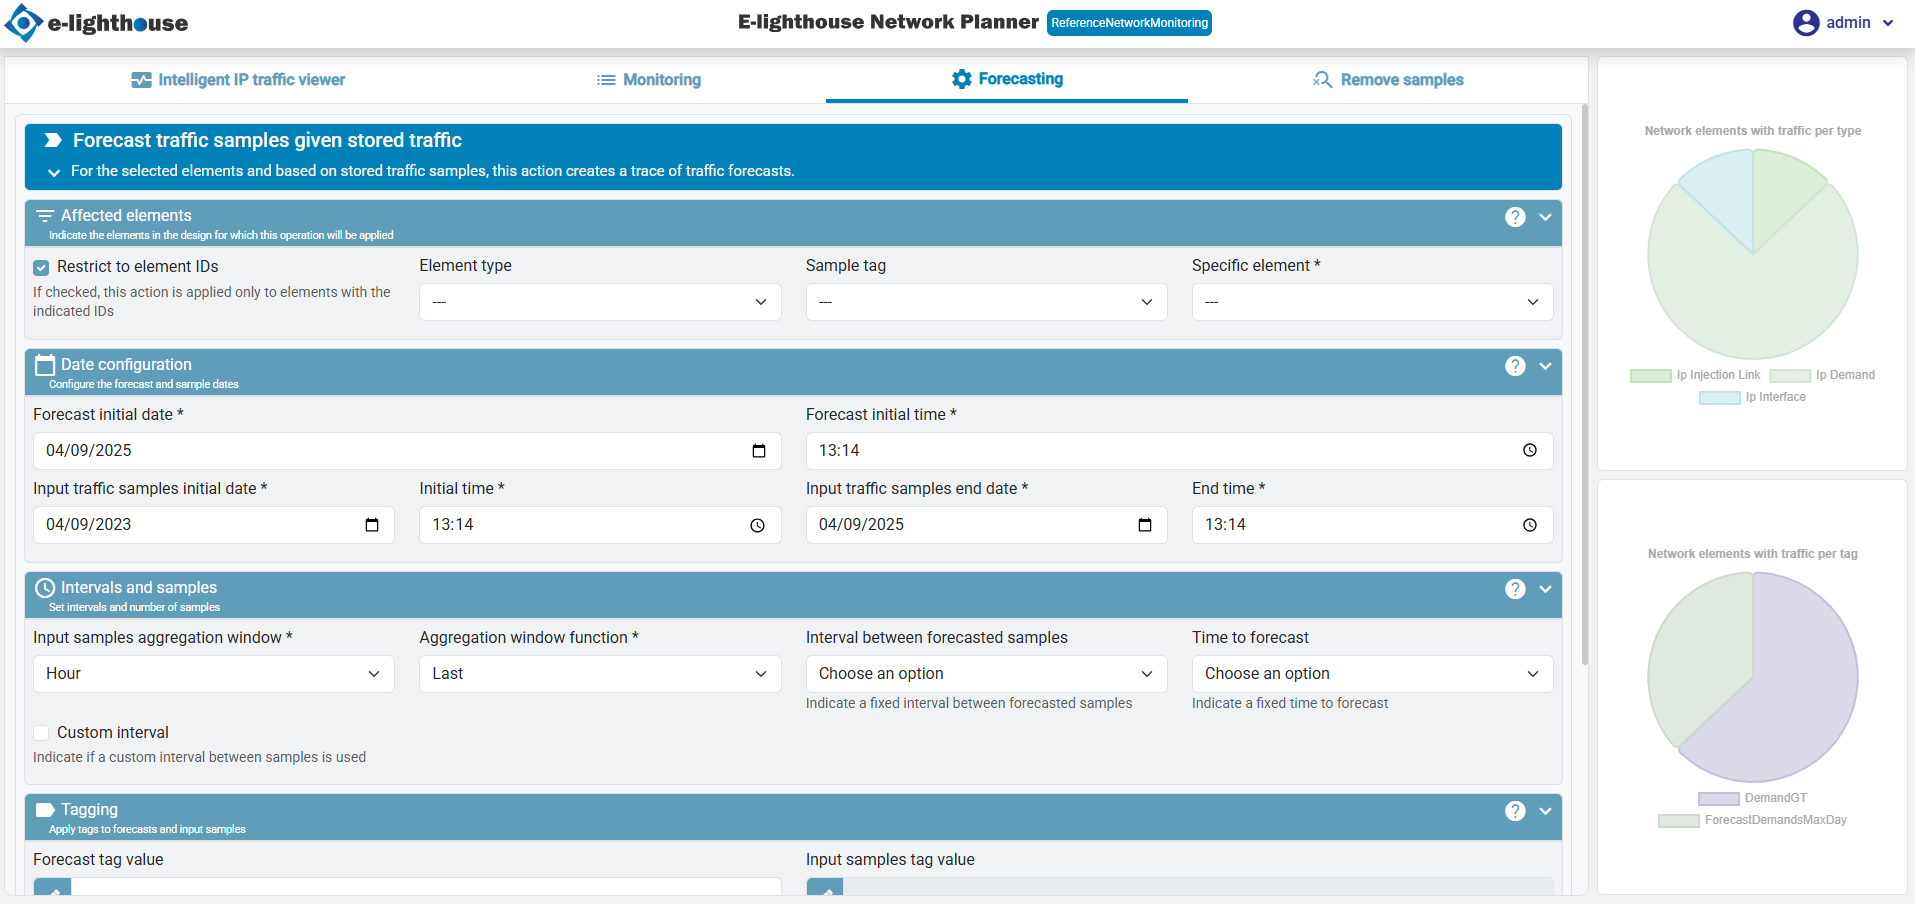Open the Time to forecast dropdown
Image resolution: width=1915 pixels, height=904 pixels.
pos(1371,674)
